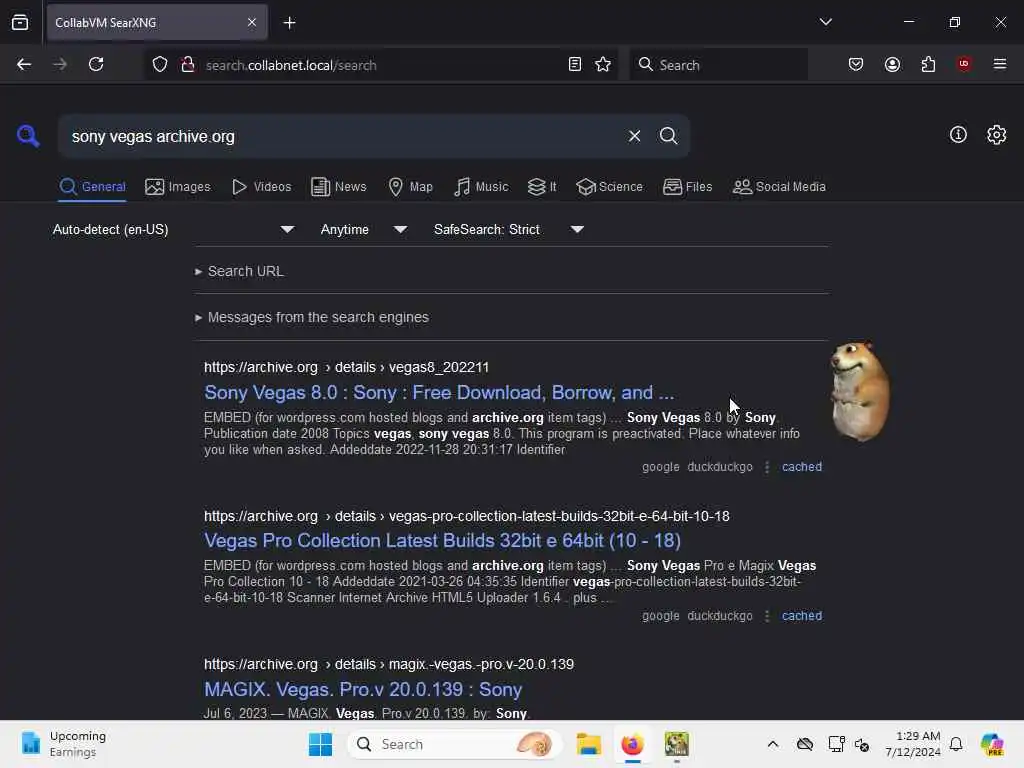Switch to the Music tab
Screen dimensions: 1024x768
[481, 187]
